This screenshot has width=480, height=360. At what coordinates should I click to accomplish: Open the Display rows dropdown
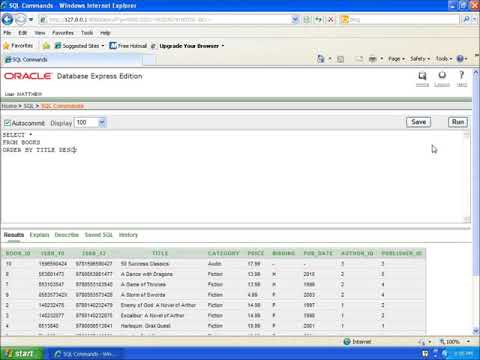point(90,123)
